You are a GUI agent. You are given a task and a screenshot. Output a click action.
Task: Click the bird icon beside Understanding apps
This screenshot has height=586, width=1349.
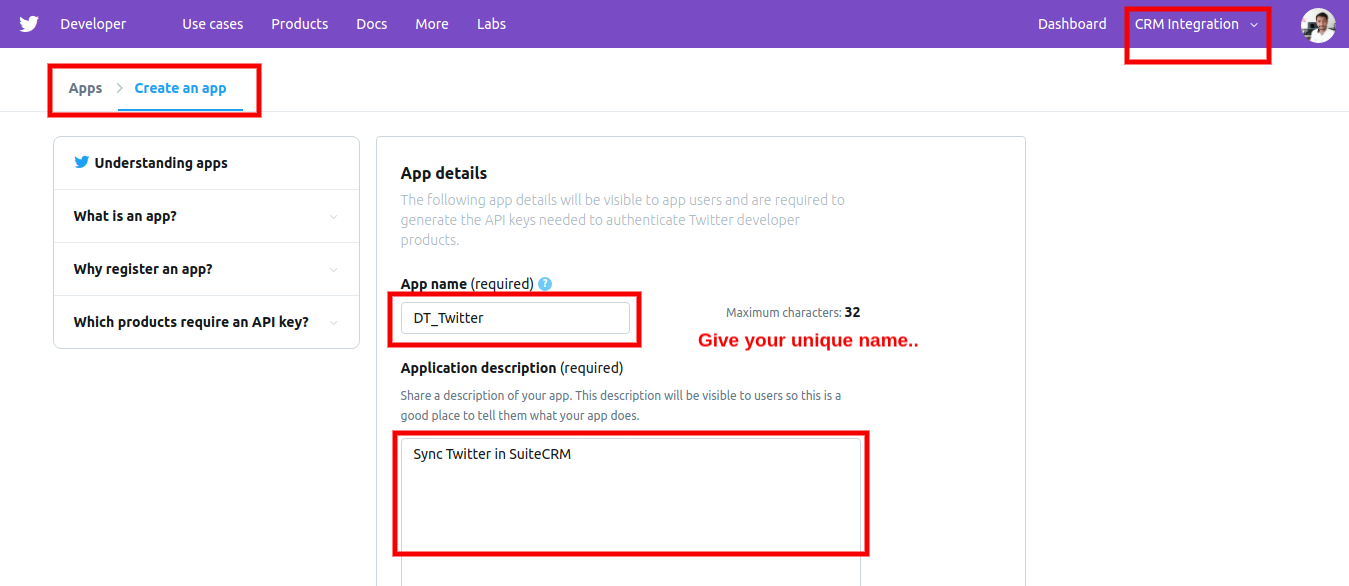(x=82, y=162)
